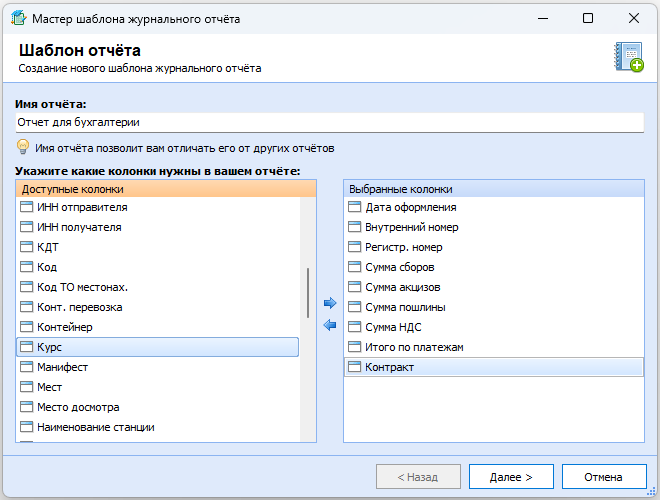Click the column icon next to Курс

tap(28, 347)
